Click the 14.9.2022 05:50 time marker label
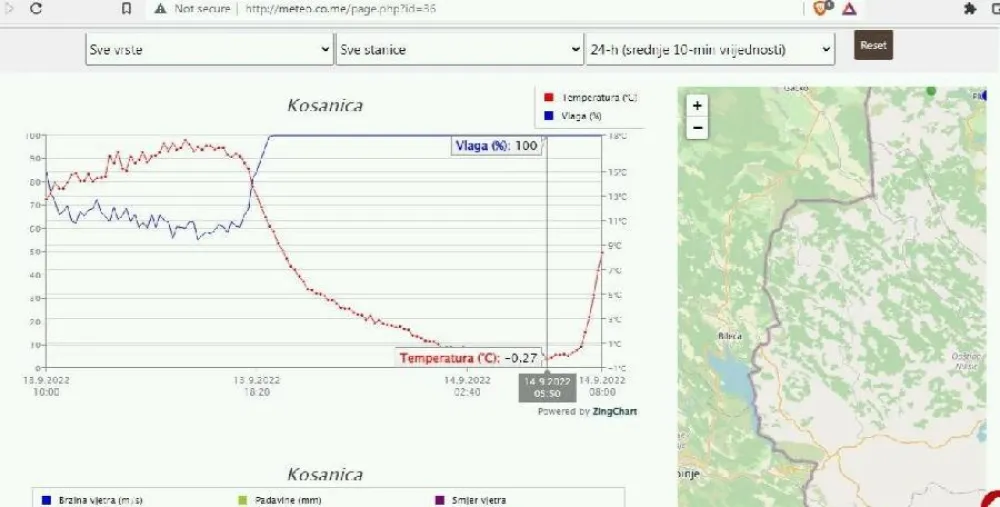1000x507 pixels. coord(547,388)
